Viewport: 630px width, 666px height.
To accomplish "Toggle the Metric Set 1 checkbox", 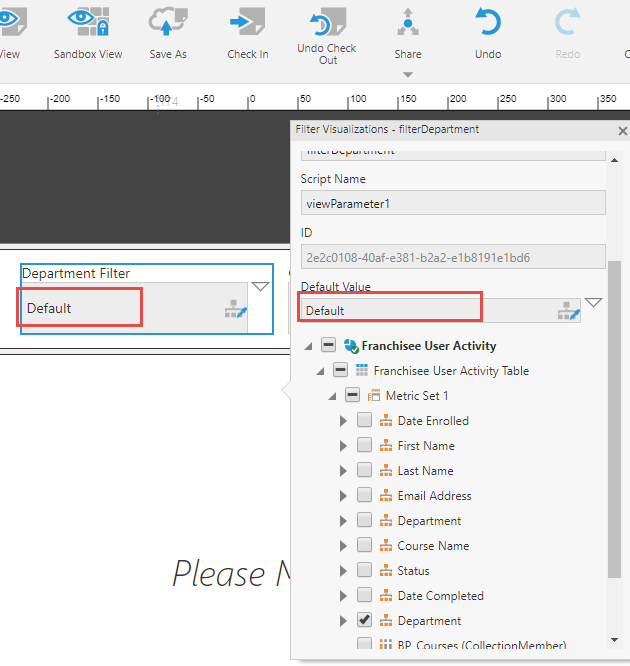I will [352, 395].
